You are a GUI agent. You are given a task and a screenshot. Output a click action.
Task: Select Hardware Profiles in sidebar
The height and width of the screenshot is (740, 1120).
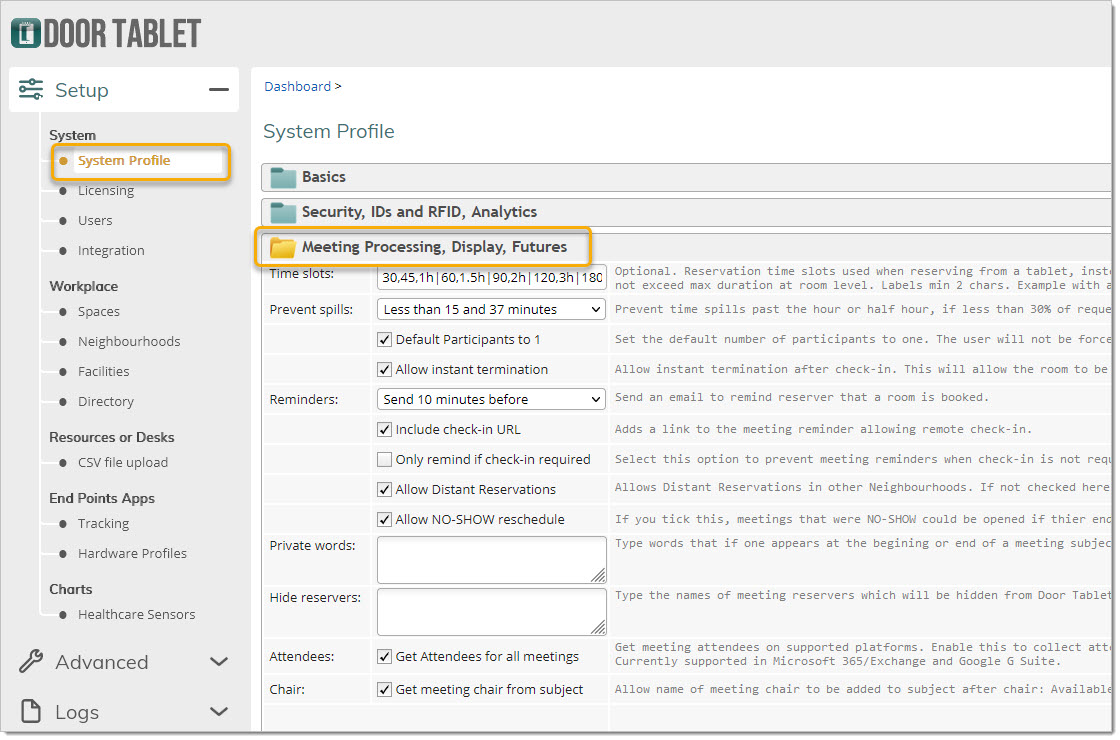pos(132,554)
